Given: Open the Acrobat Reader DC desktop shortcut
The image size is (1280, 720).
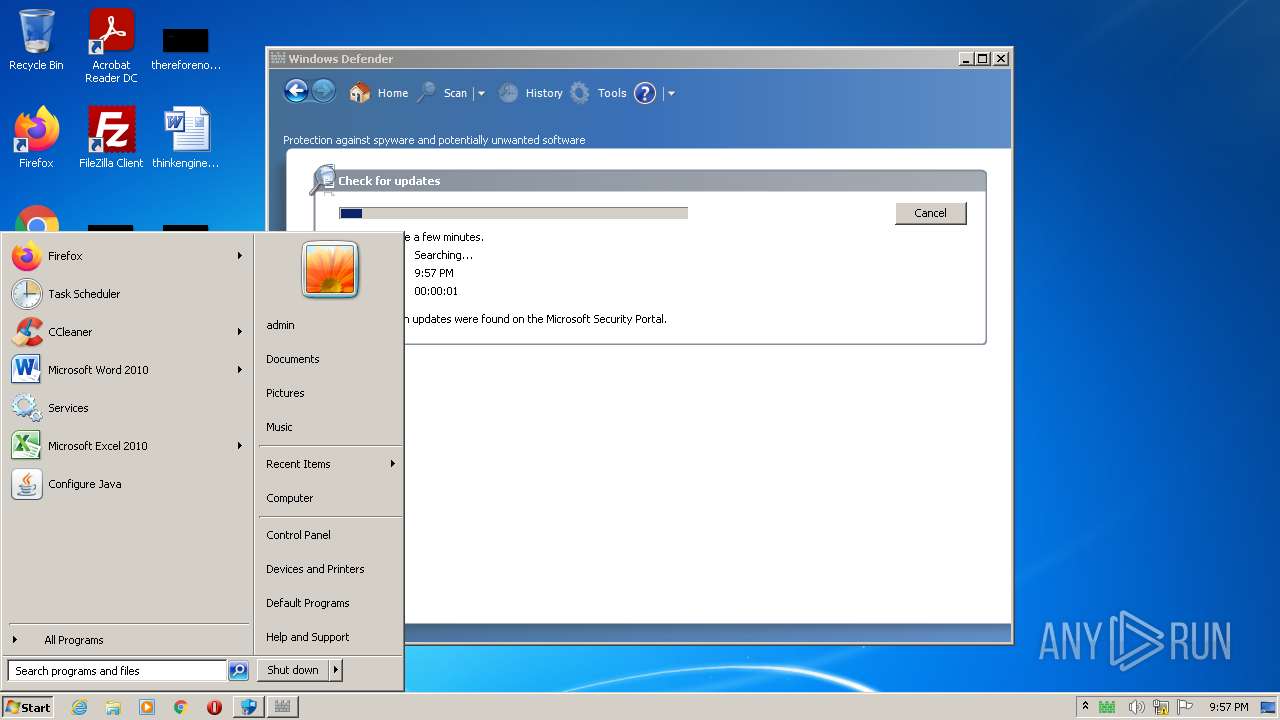Looking at the screenshot, I should 111,46.
